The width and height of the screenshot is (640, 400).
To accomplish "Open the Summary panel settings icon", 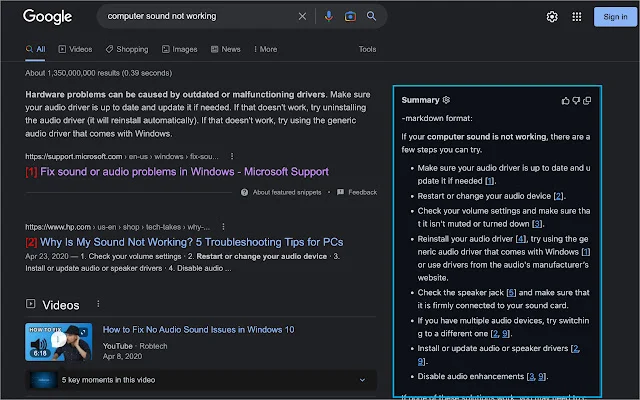I will point(446,100).
